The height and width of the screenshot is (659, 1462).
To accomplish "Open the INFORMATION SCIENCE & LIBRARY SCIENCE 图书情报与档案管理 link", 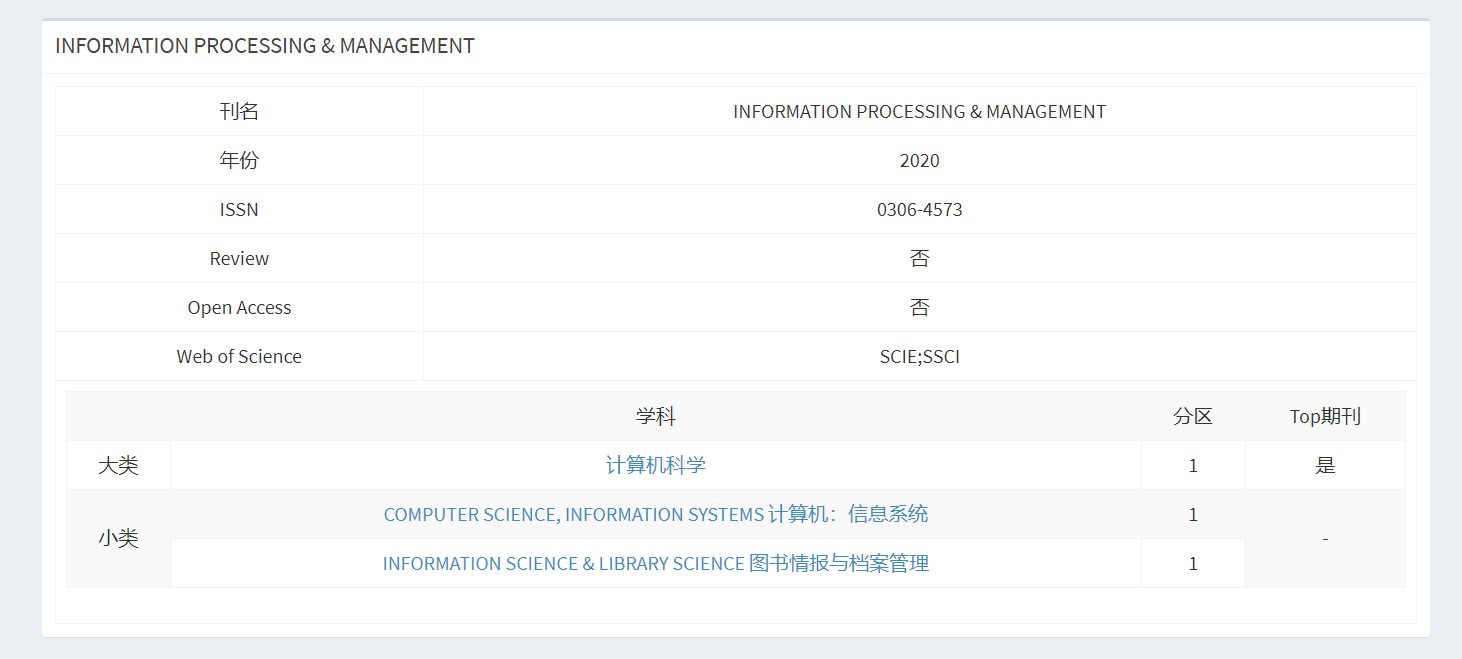I will (656, 563).
